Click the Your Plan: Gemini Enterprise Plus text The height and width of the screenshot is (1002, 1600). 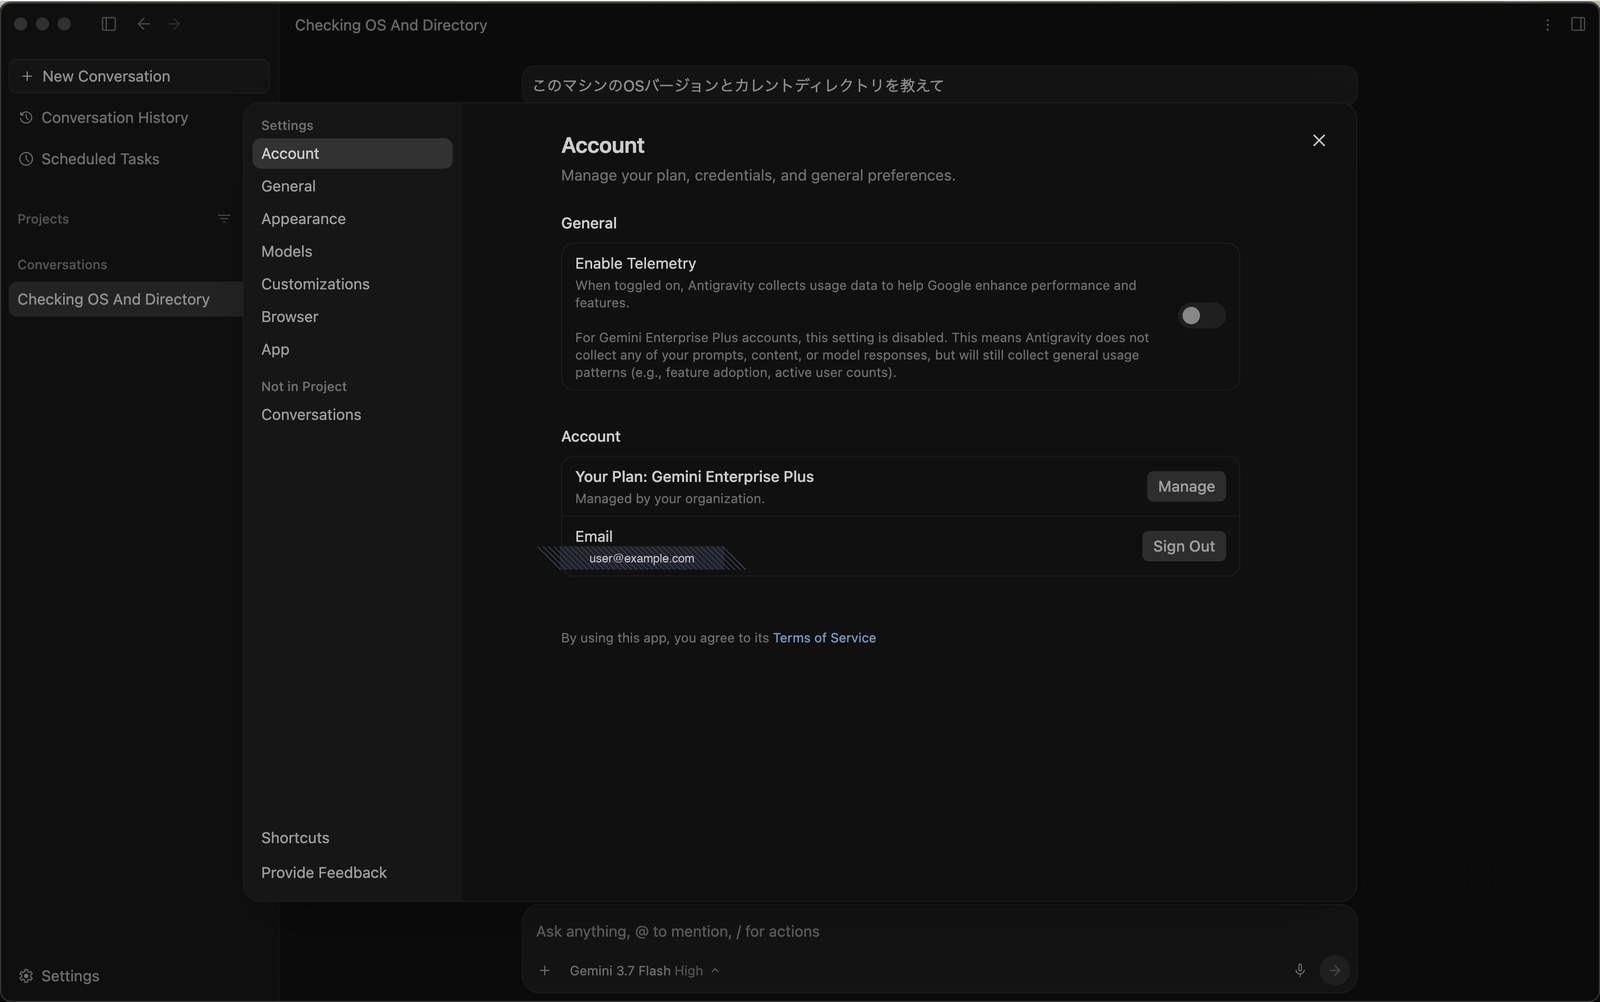tap(694, 477)
